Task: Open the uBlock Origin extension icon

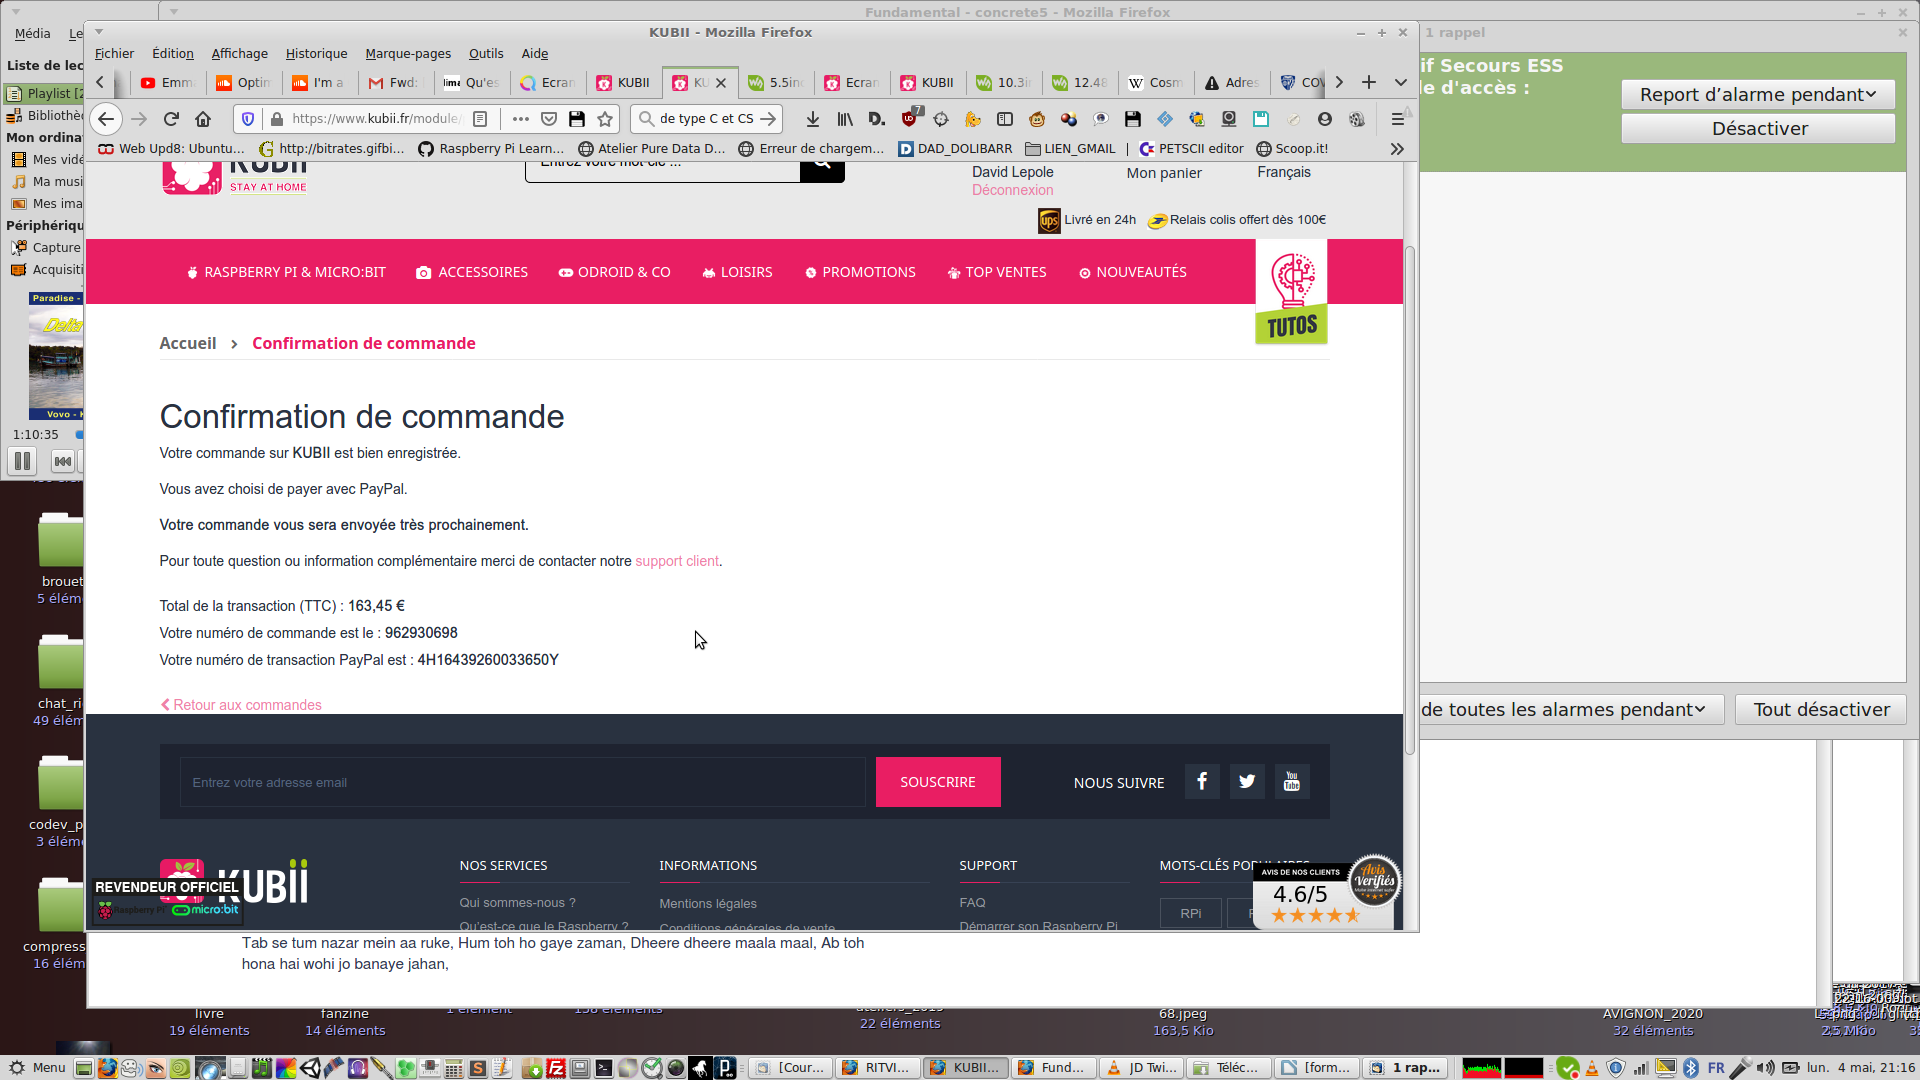Action: (x=909, y=119)
